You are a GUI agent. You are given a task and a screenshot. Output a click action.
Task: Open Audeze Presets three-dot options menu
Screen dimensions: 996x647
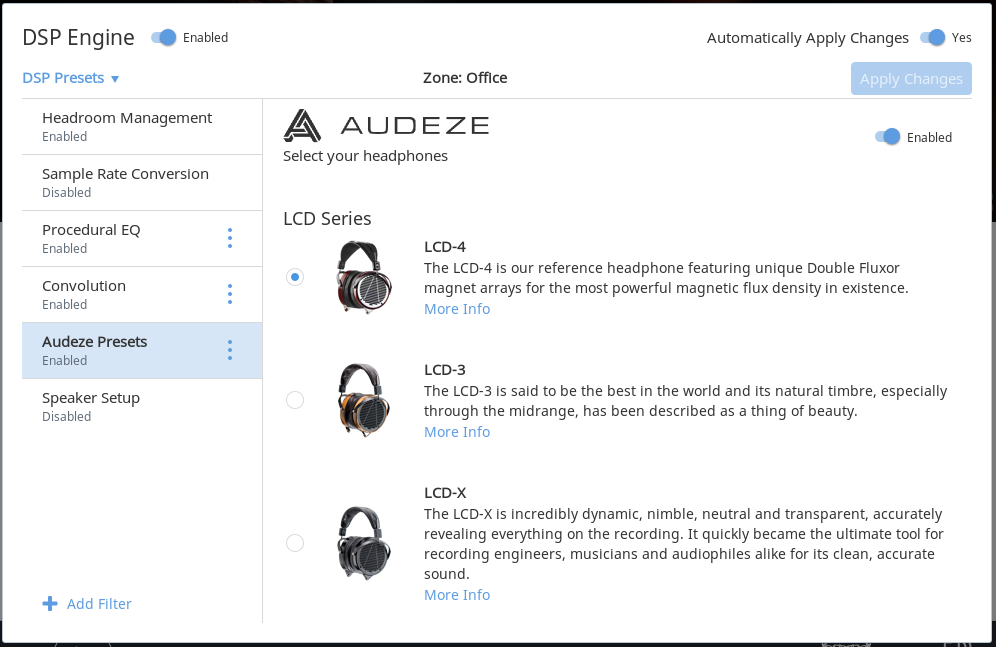[x=230, y=350]
